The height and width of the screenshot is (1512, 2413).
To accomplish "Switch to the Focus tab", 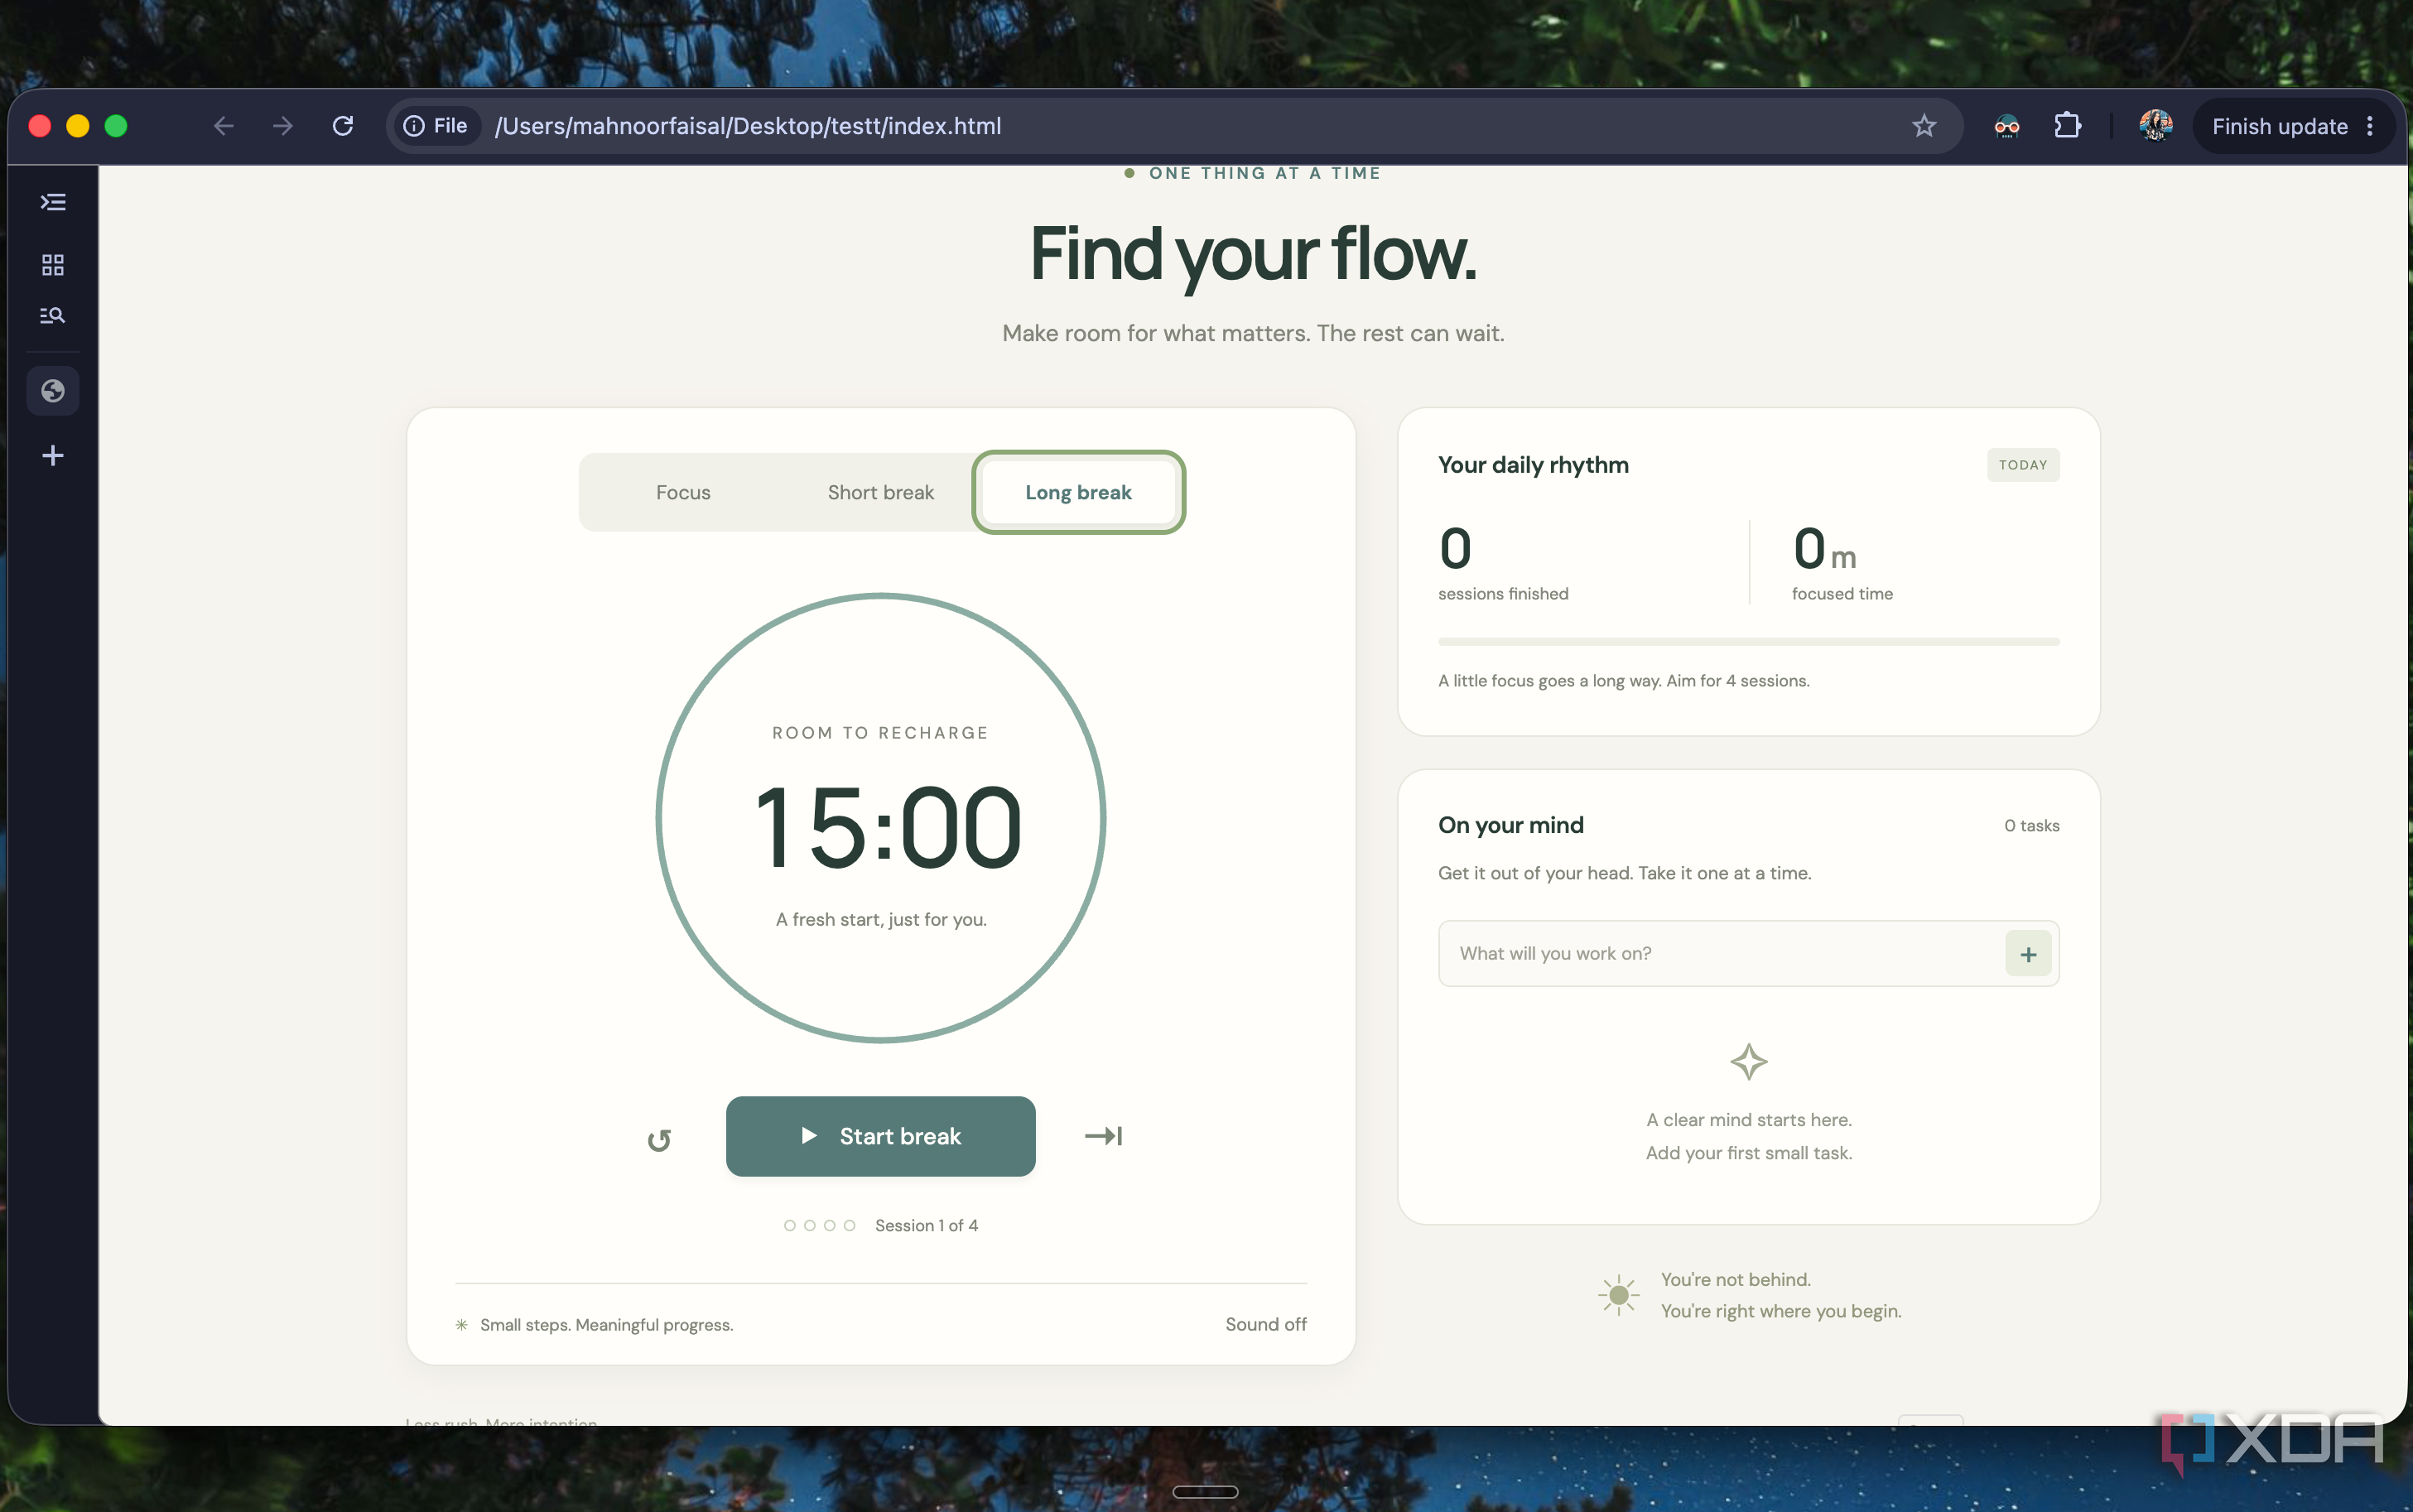I will click(683, 492).
